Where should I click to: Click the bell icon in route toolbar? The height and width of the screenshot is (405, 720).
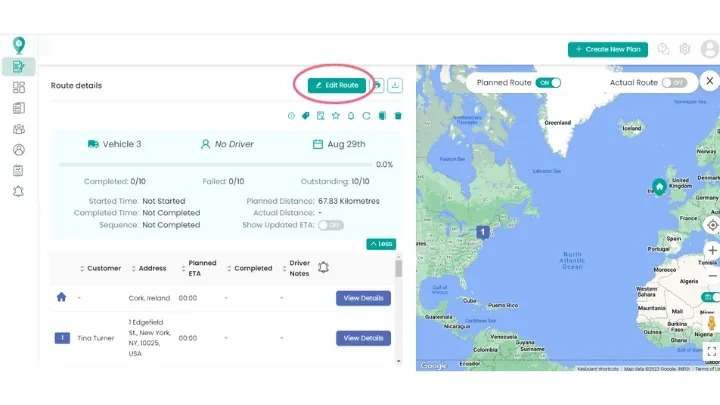352,116
